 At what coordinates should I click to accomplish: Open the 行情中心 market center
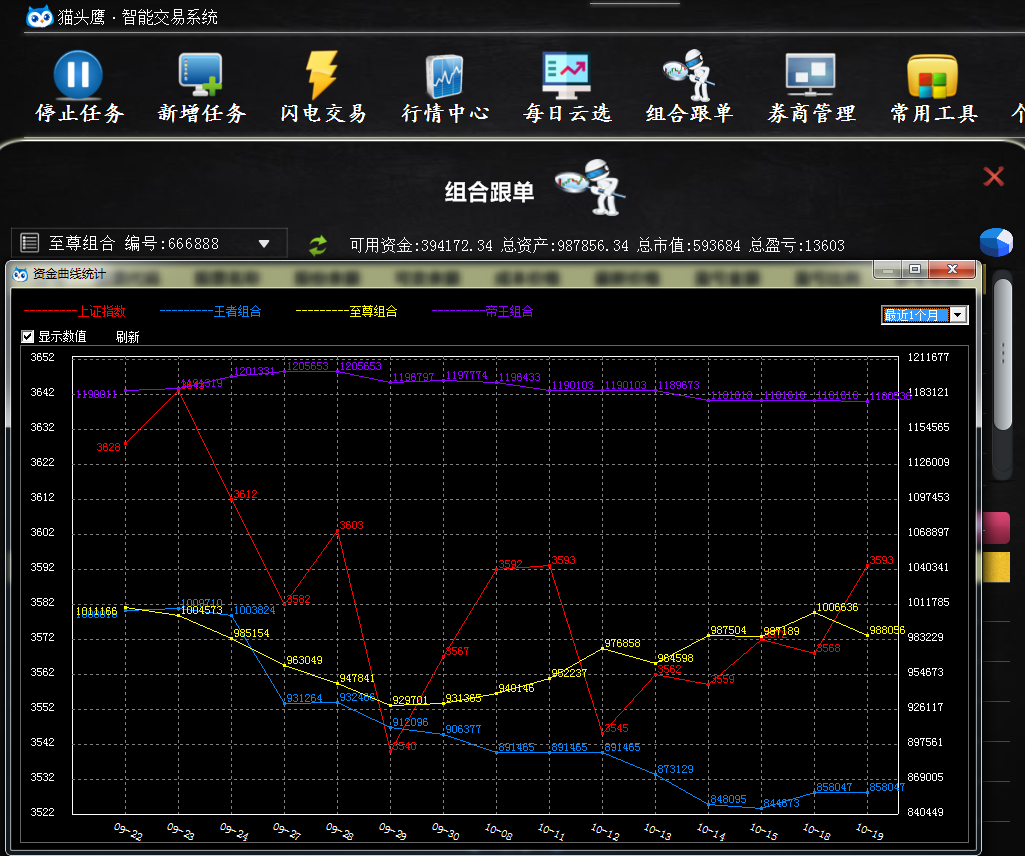(x=445, y=75)
